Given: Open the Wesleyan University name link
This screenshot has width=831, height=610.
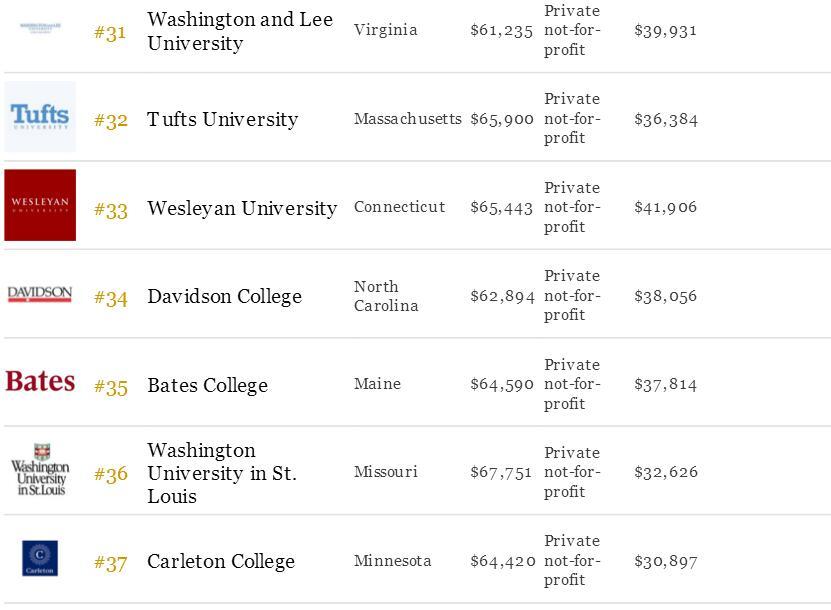Looking at the screenshot, I should pos(242,208).
